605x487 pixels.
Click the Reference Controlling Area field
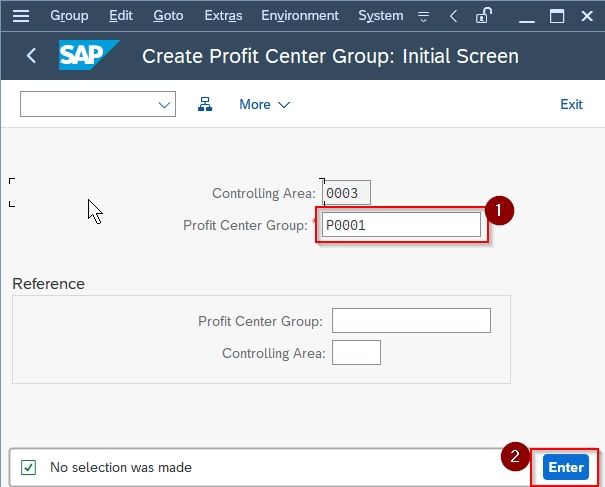(356, 352)
